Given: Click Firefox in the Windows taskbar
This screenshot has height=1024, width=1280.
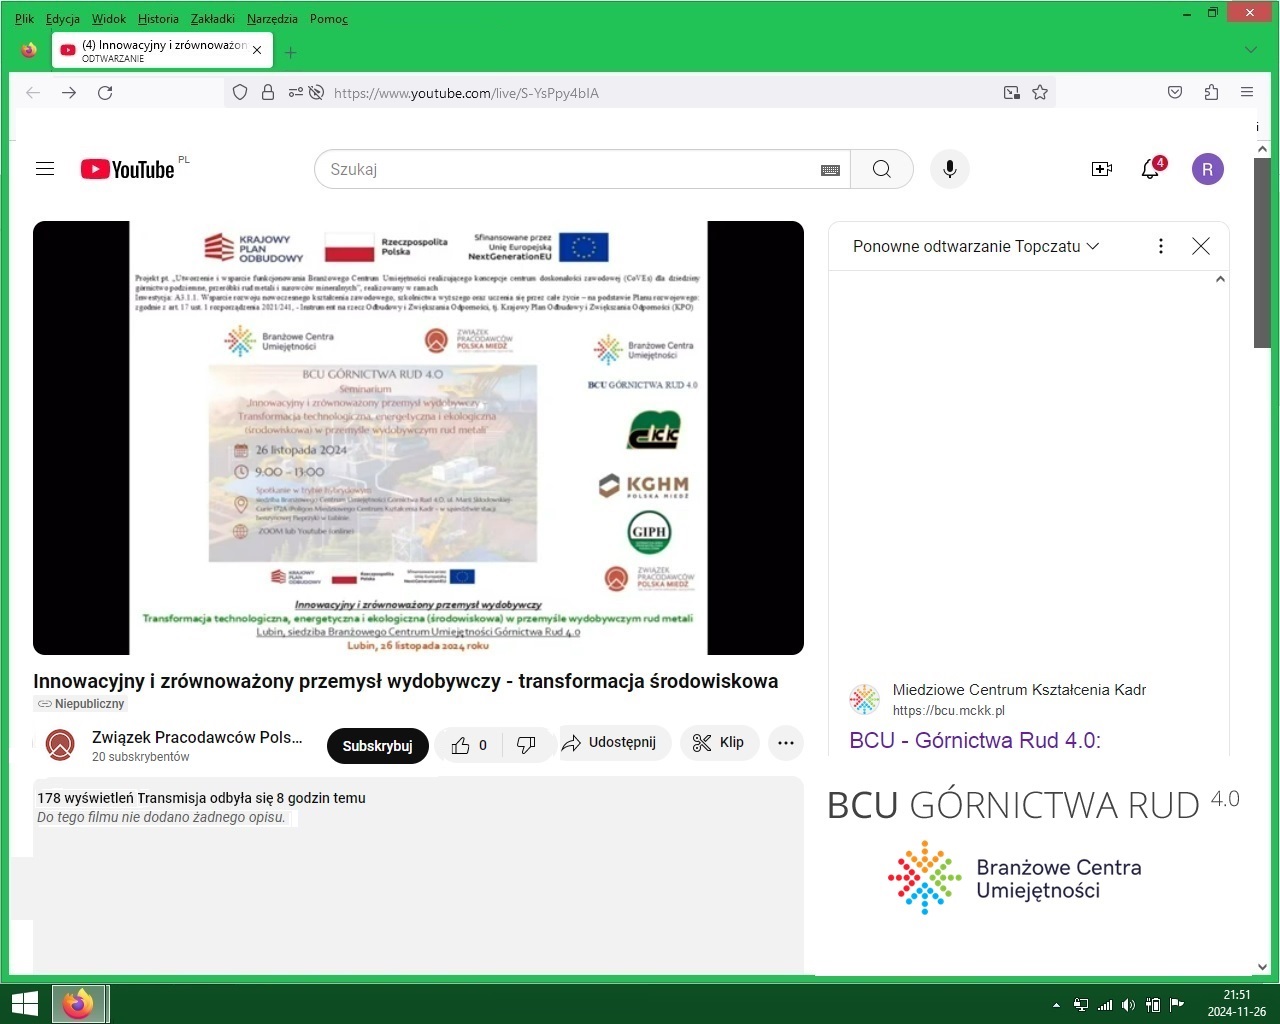Looking at the screenshot, I should pos(79,1004).
